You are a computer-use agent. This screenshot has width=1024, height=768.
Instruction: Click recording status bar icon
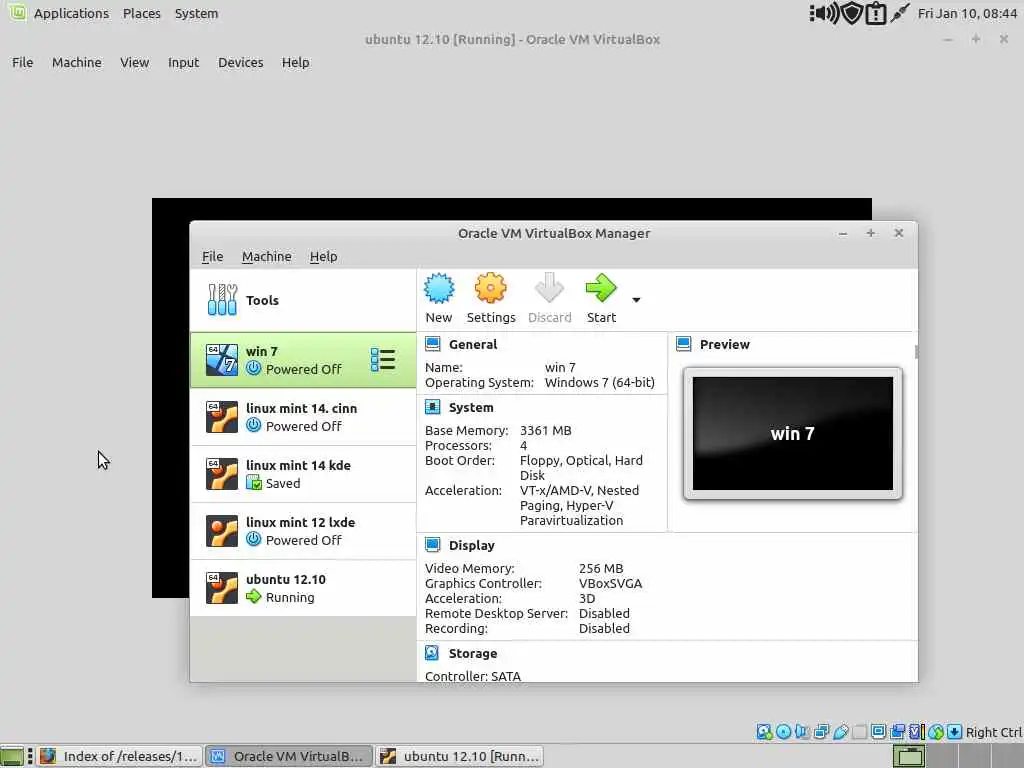(x=898, y=732)
